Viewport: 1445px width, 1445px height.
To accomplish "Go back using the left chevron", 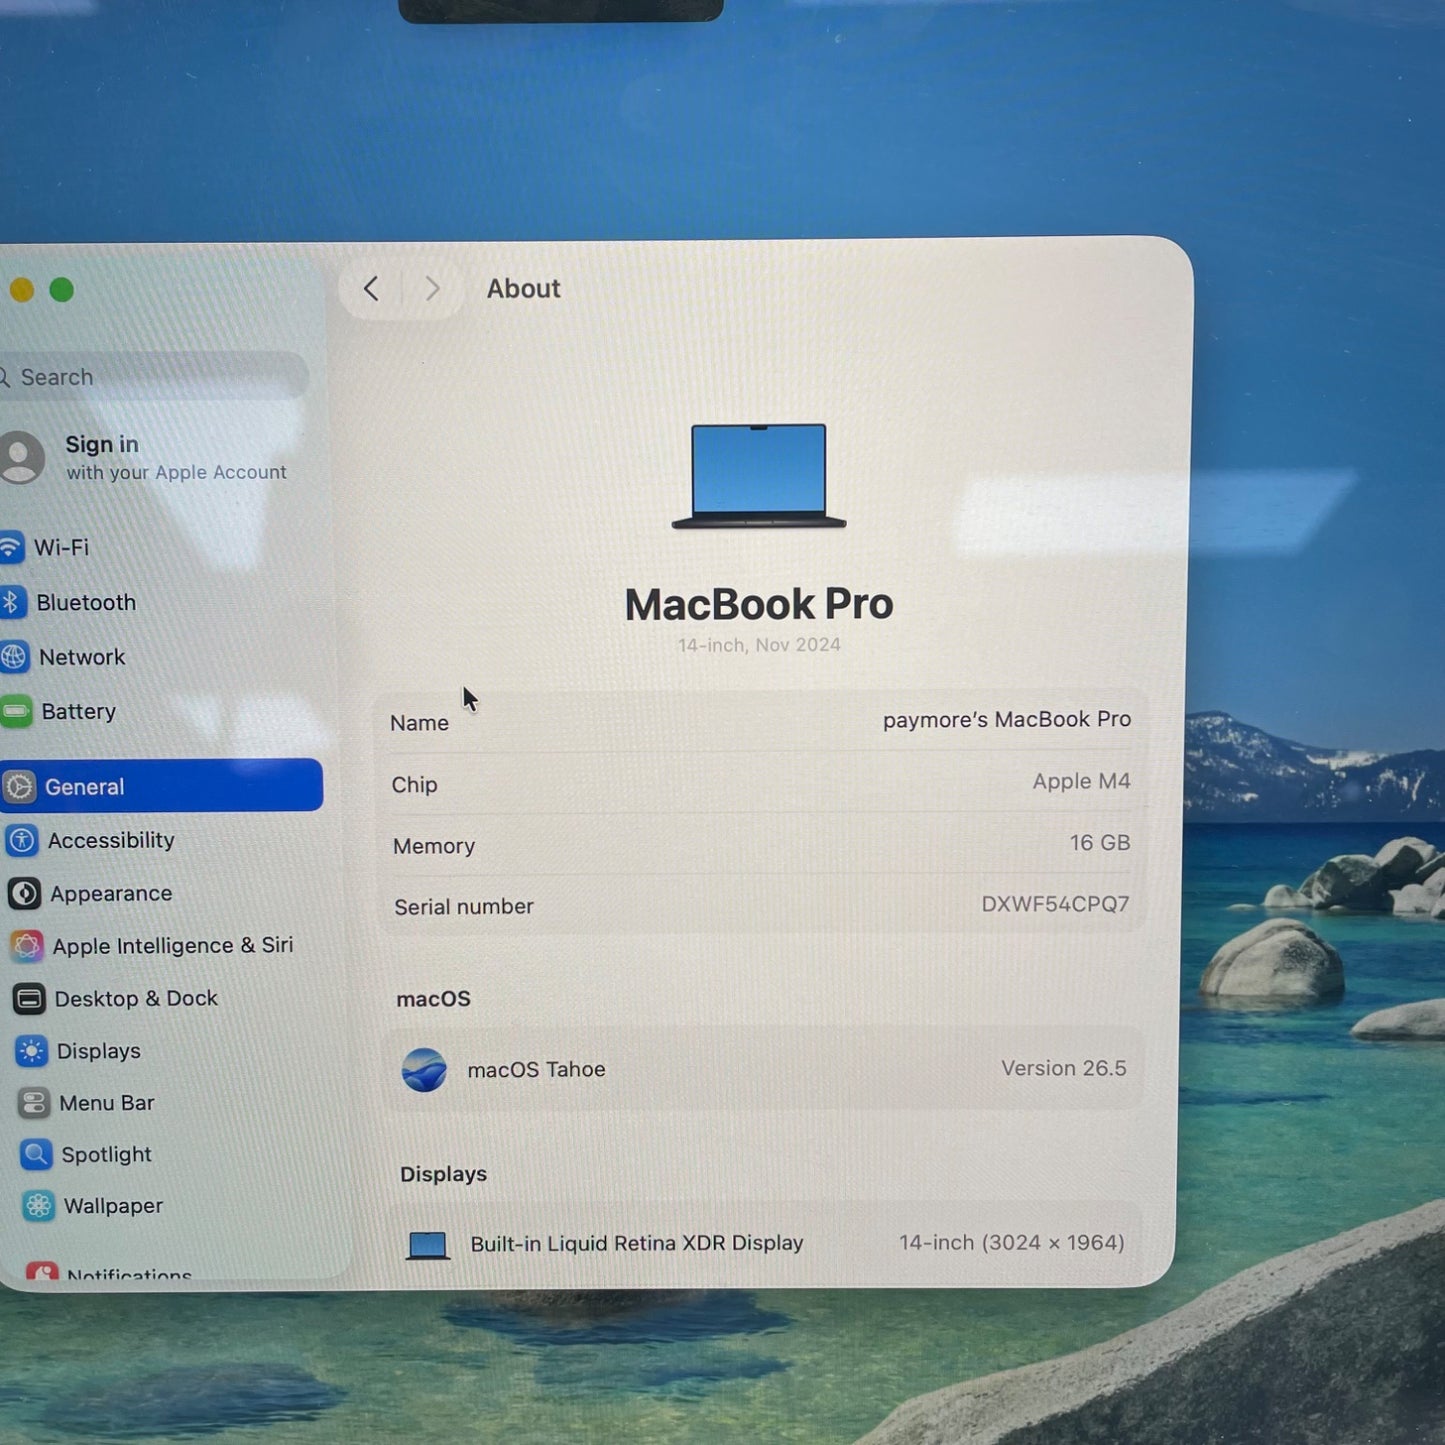I will pyautogui.click(x=371, y=289).
